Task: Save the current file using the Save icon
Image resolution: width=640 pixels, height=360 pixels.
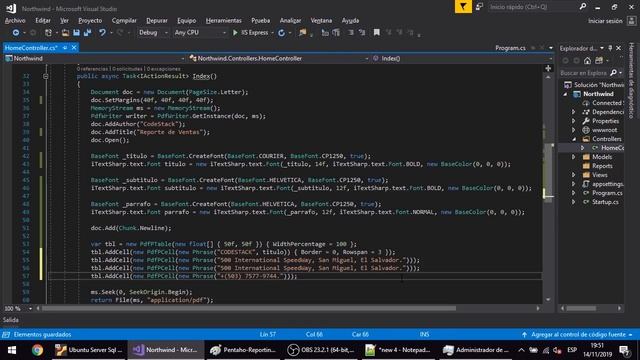Action: point(76,33)
